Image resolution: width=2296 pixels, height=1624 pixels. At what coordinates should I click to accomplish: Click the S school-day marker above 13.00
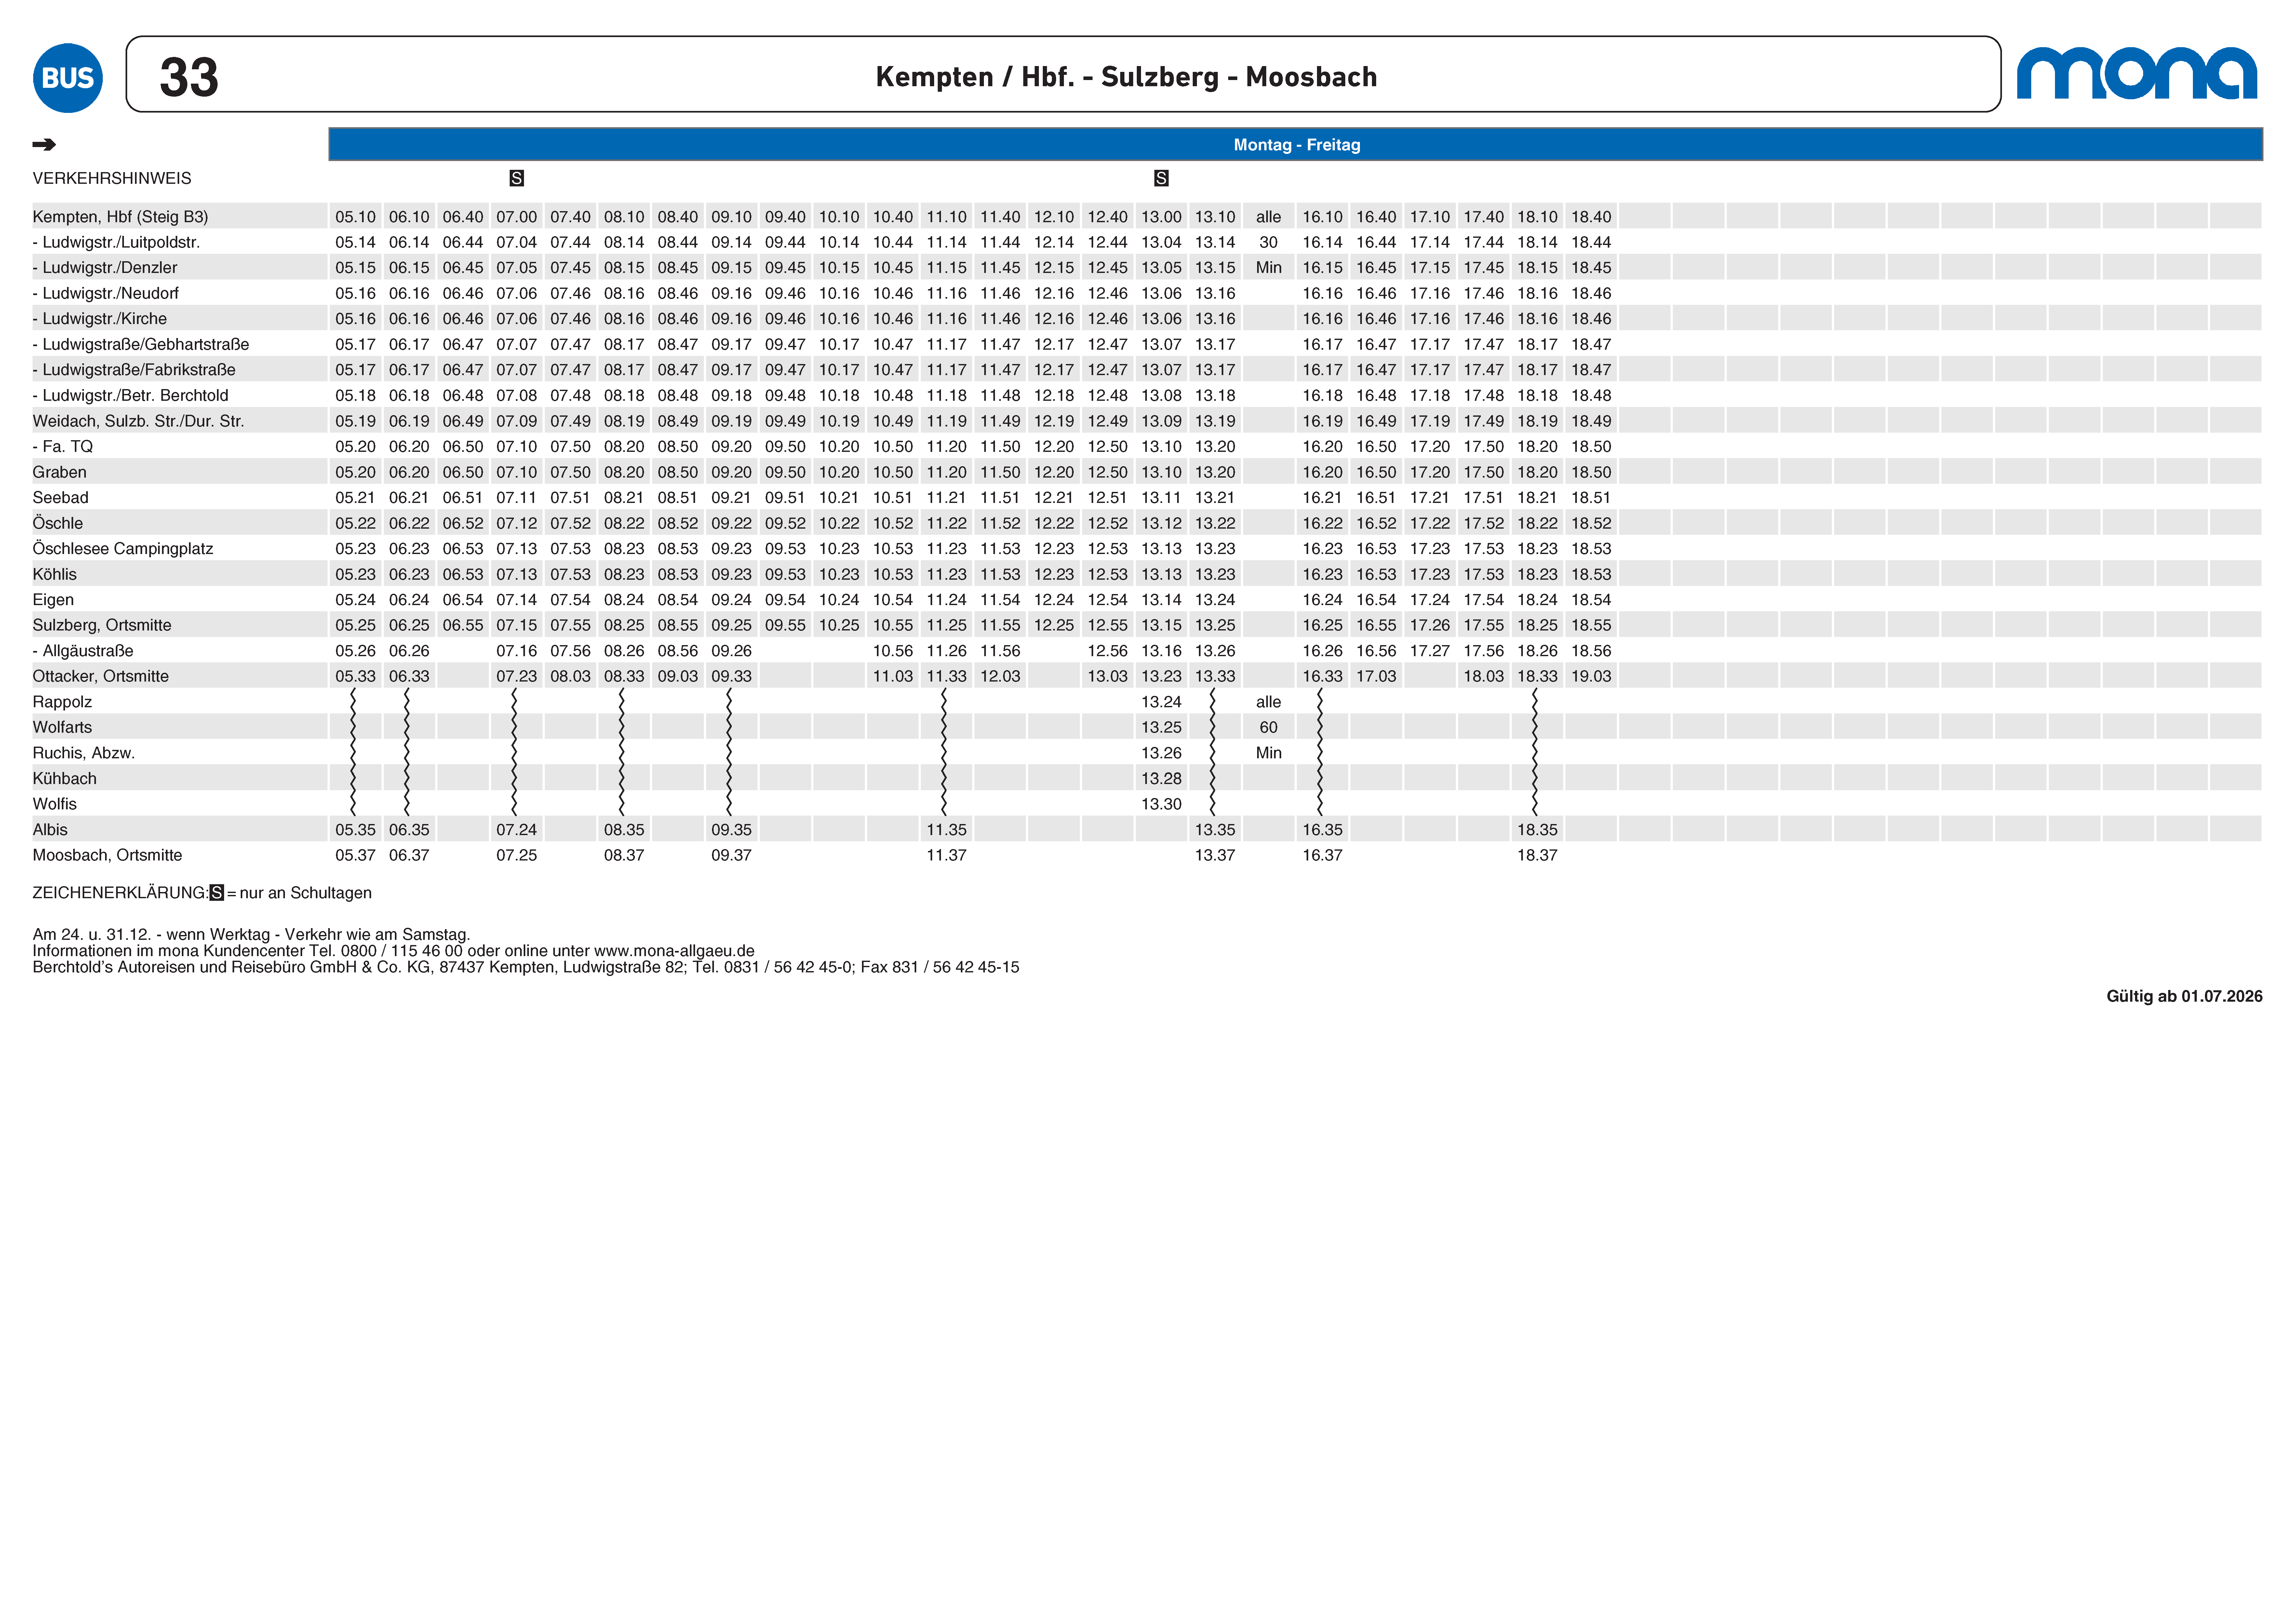pos(1161,178)
